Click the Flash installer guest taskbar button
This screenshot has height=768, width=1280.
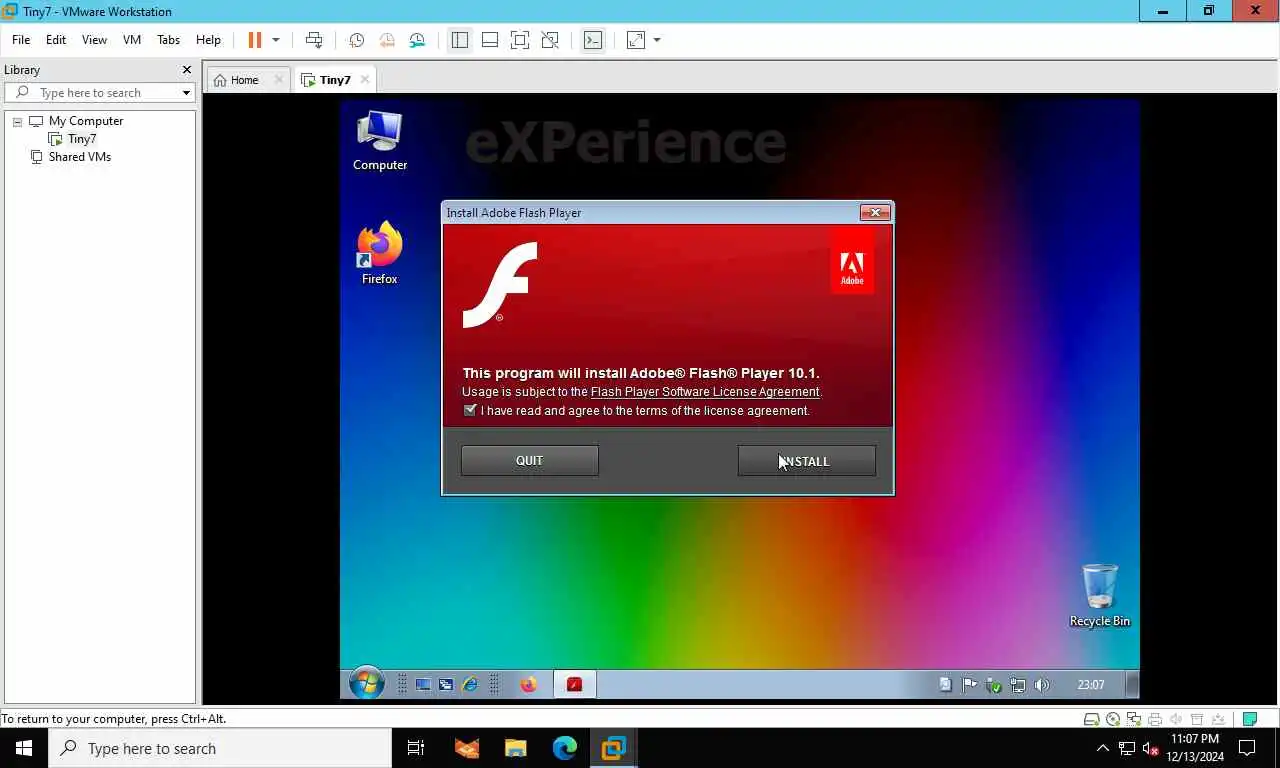pyautogui.click(x=574, y=685)
